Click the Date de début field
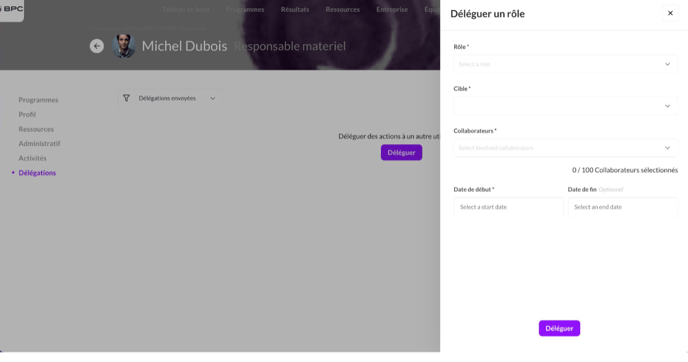 pos(508,207)
